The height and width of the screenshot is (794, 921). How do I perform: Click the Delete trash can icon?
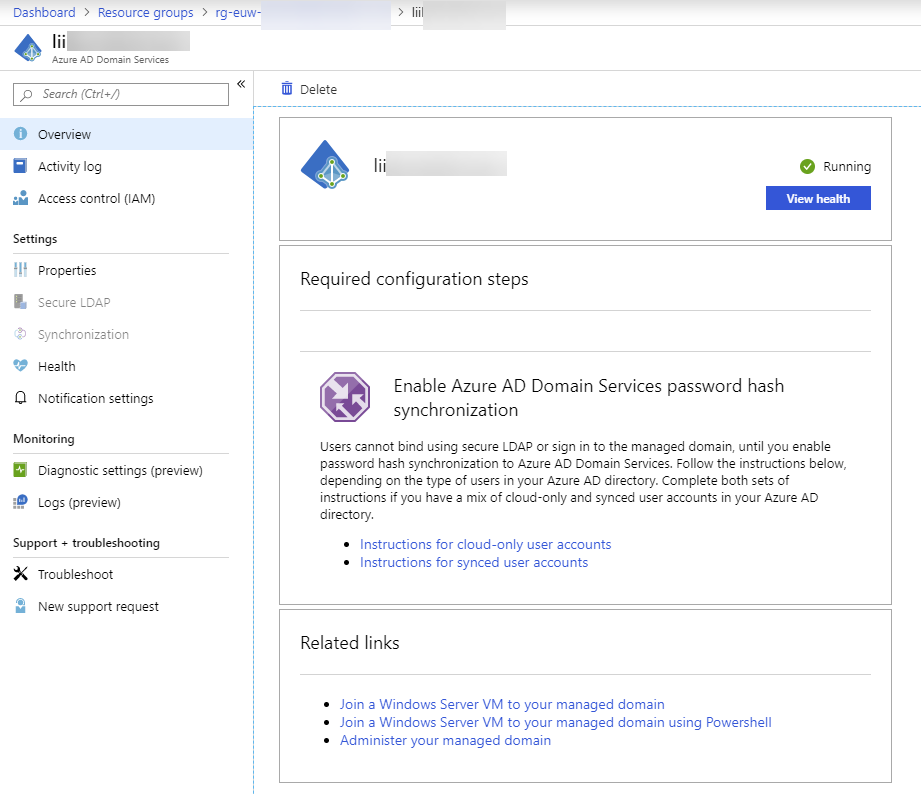(x=287, y=89)
